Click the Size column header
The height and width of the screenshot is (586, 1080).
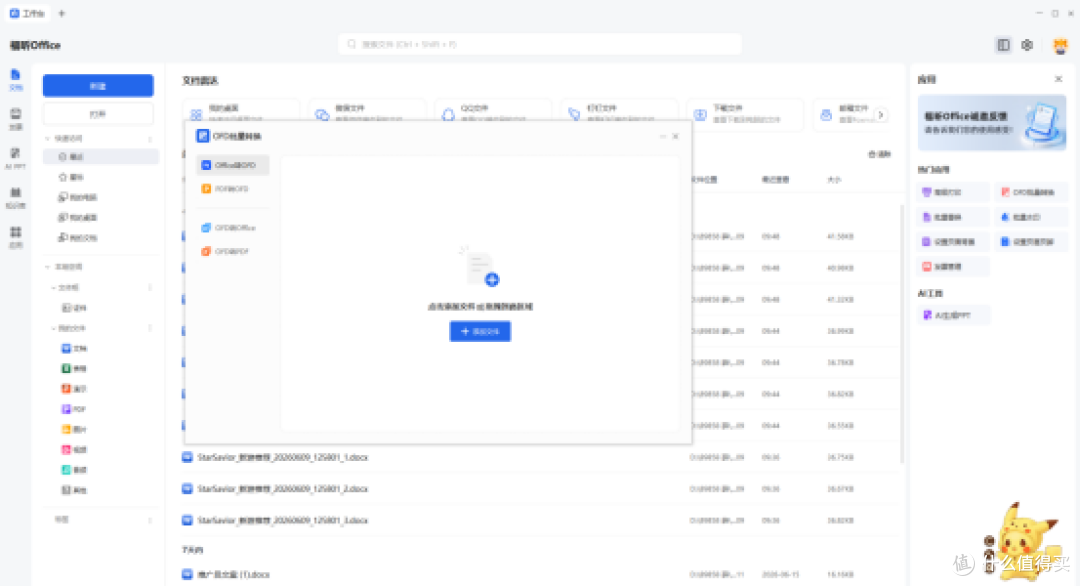point(833,180)
